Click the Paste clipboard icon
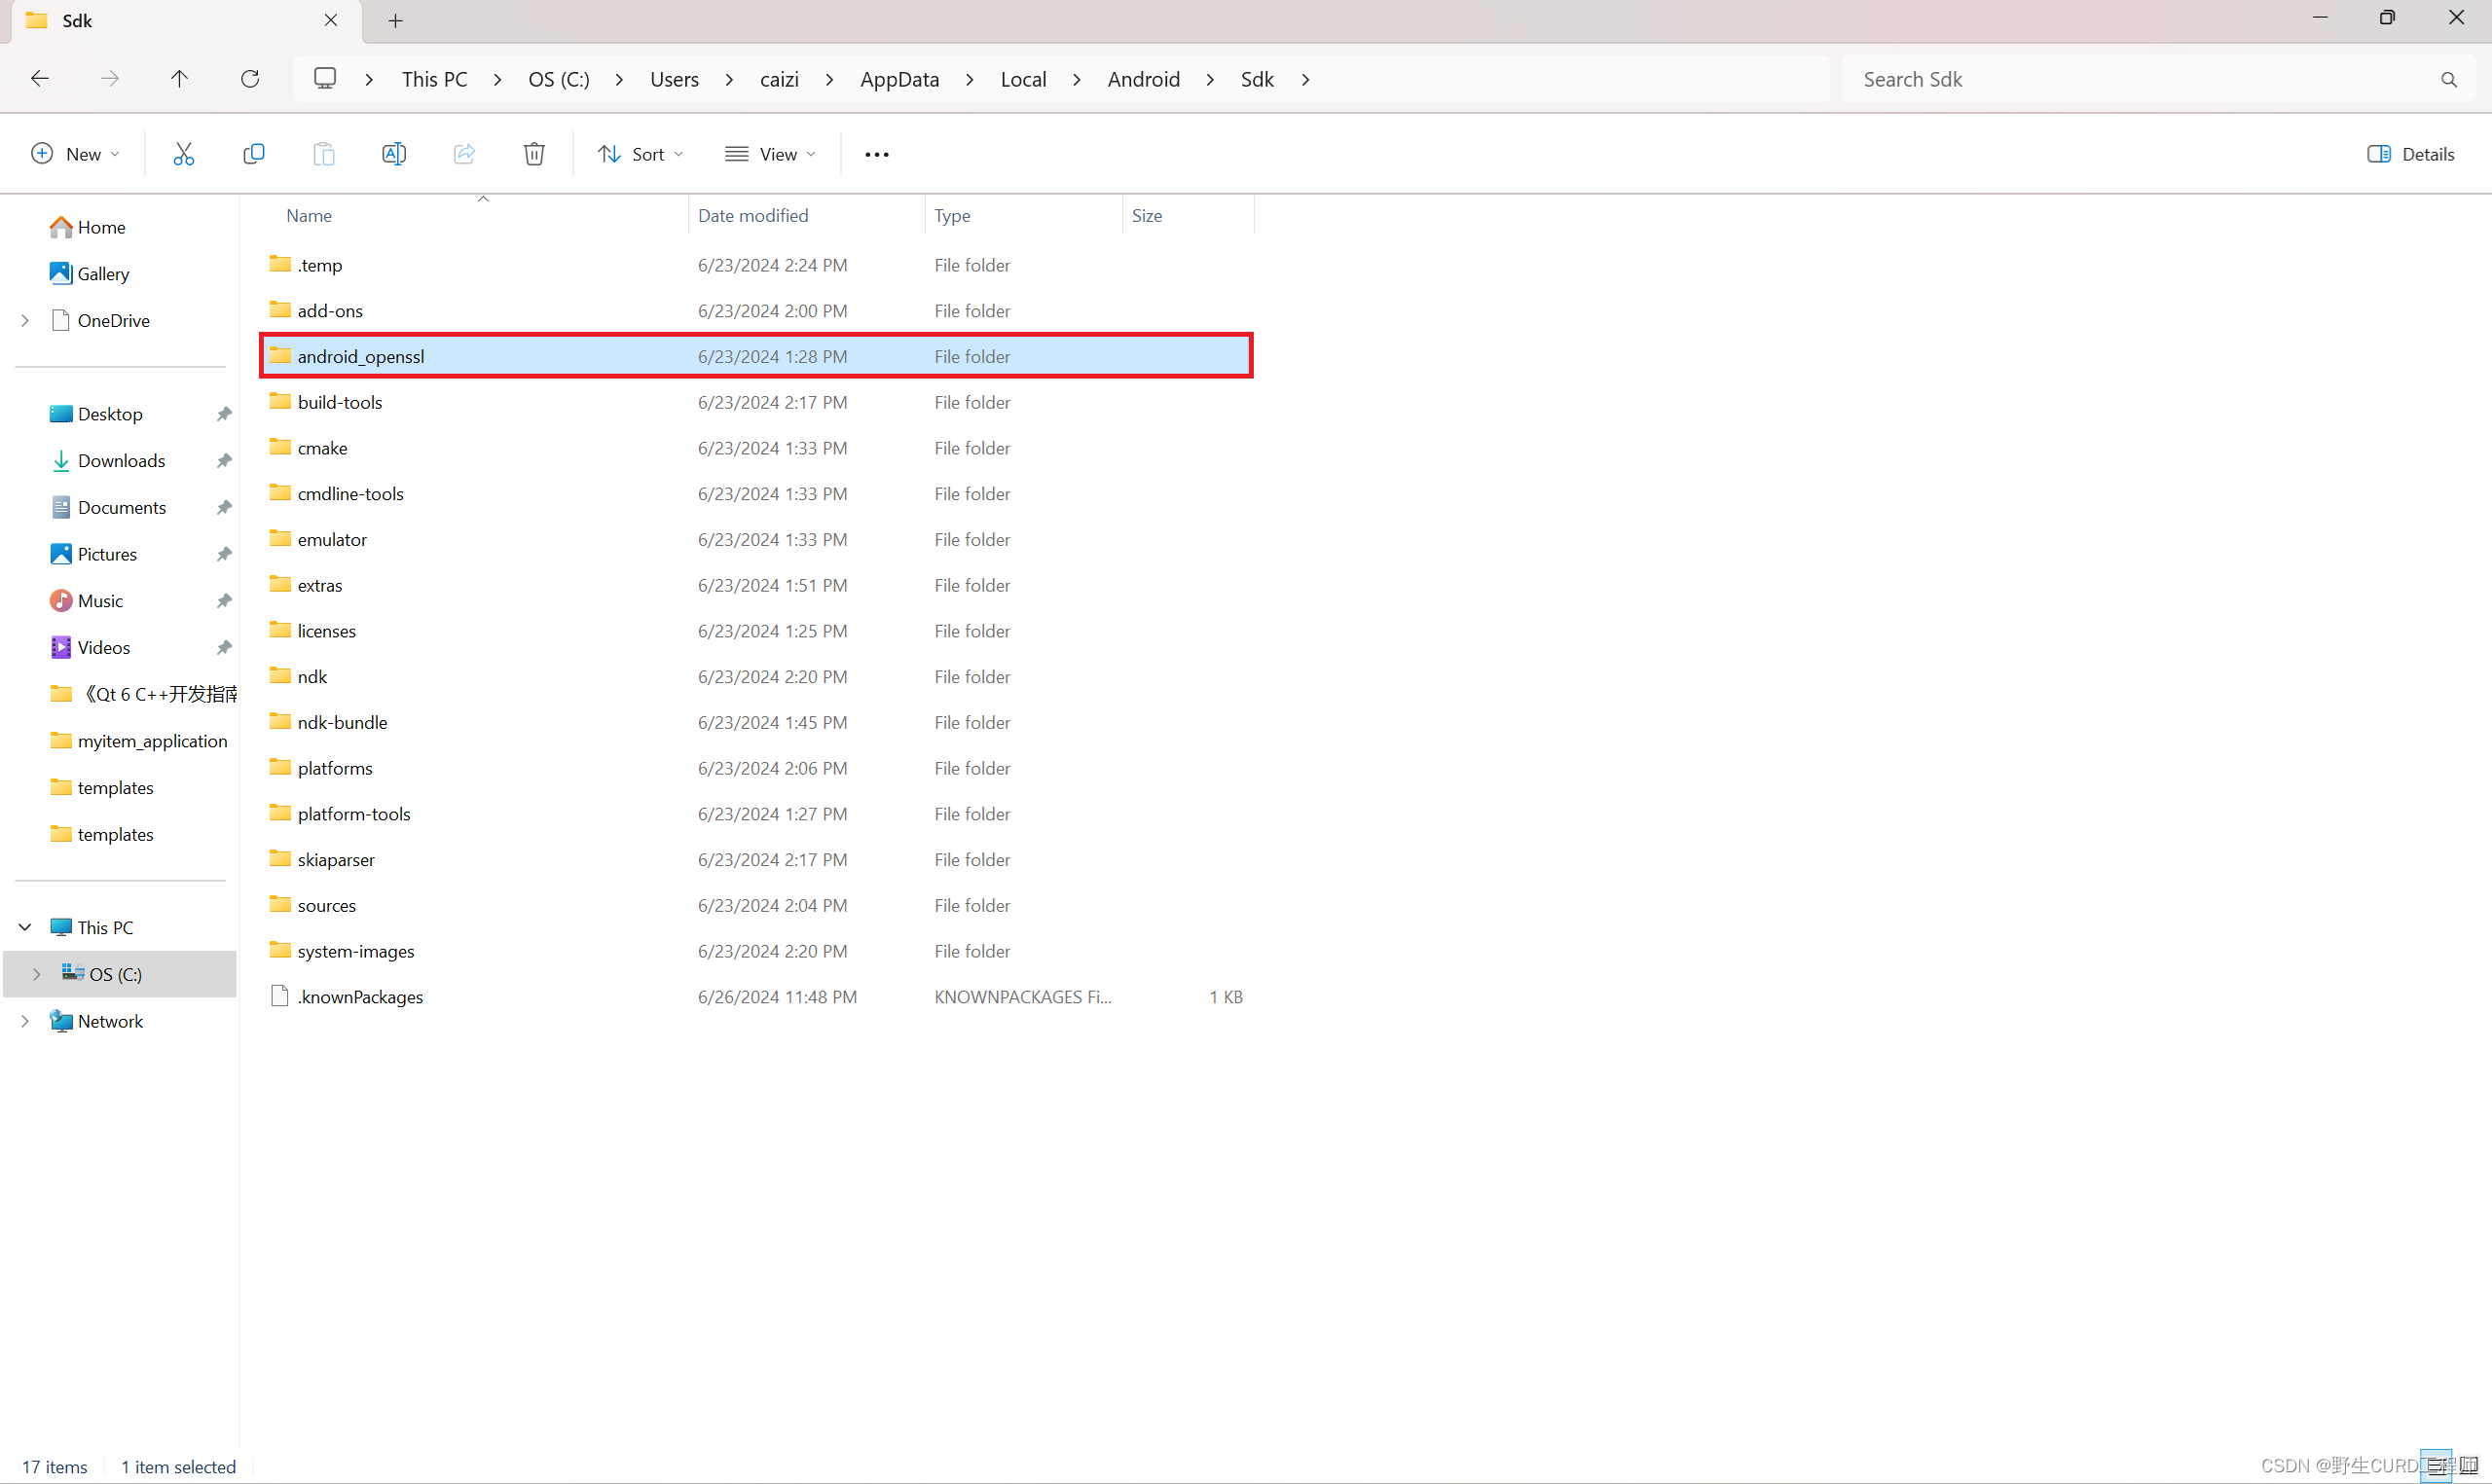The width and height of the screenshot is (2492, 1484). (324, 154)
